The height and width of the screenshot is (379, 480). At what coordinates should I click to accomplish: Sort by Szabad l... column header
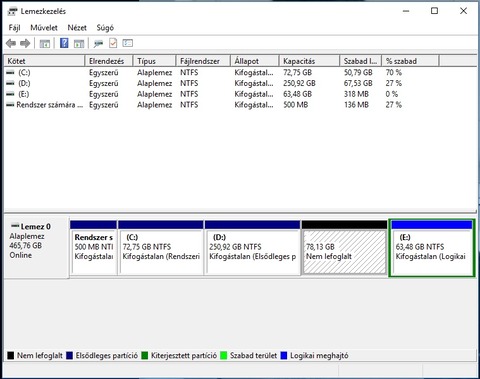(x=361, y=61)
